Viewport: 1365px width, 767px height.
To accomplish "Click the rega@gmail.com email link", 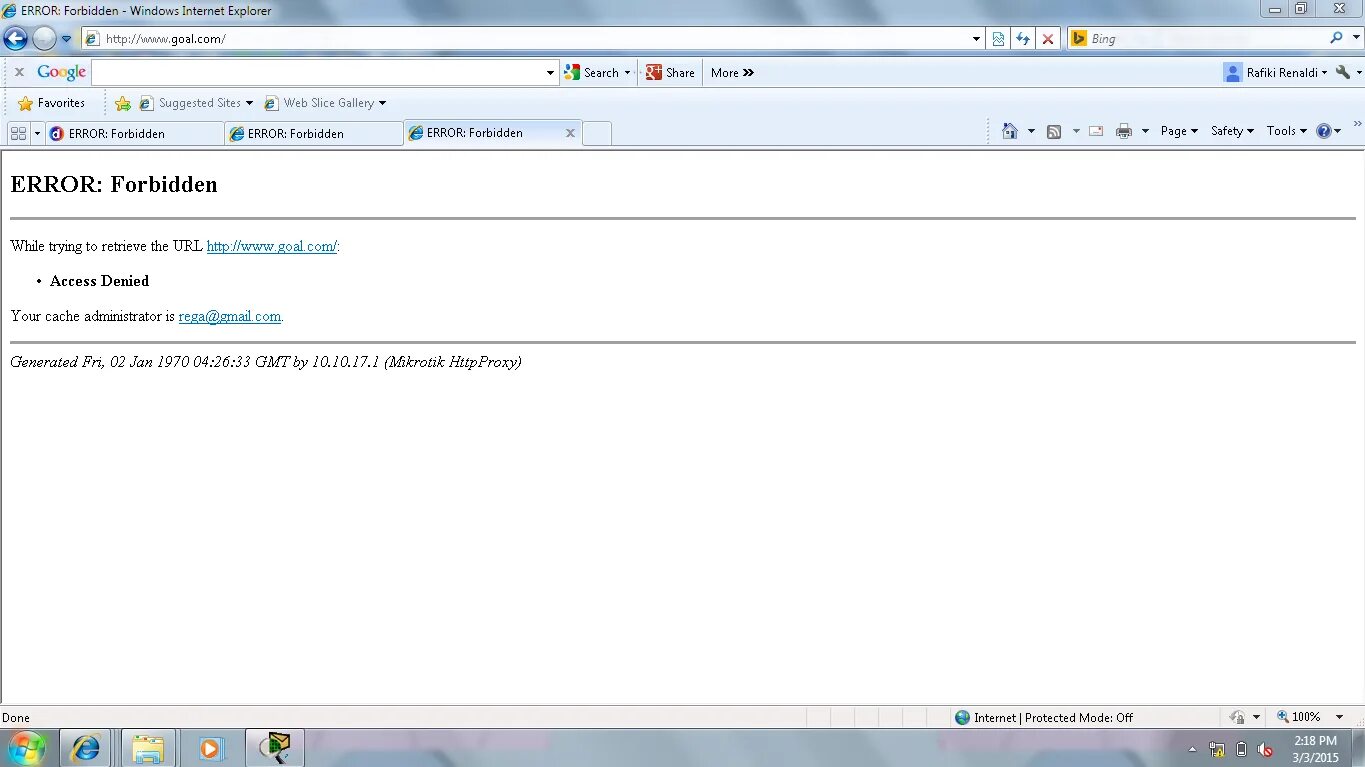I will pos(230,316).
